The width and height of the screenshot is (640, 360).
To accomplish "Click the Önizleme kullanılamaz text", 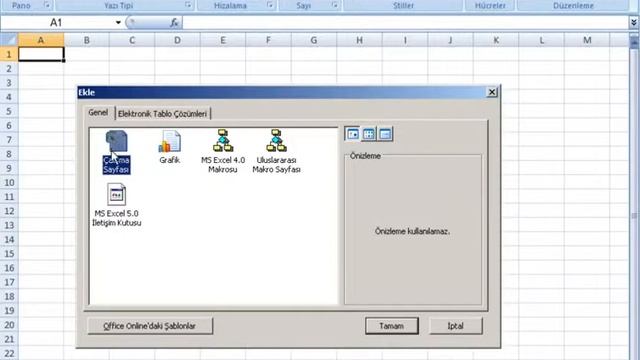I will tap(412, 231).
